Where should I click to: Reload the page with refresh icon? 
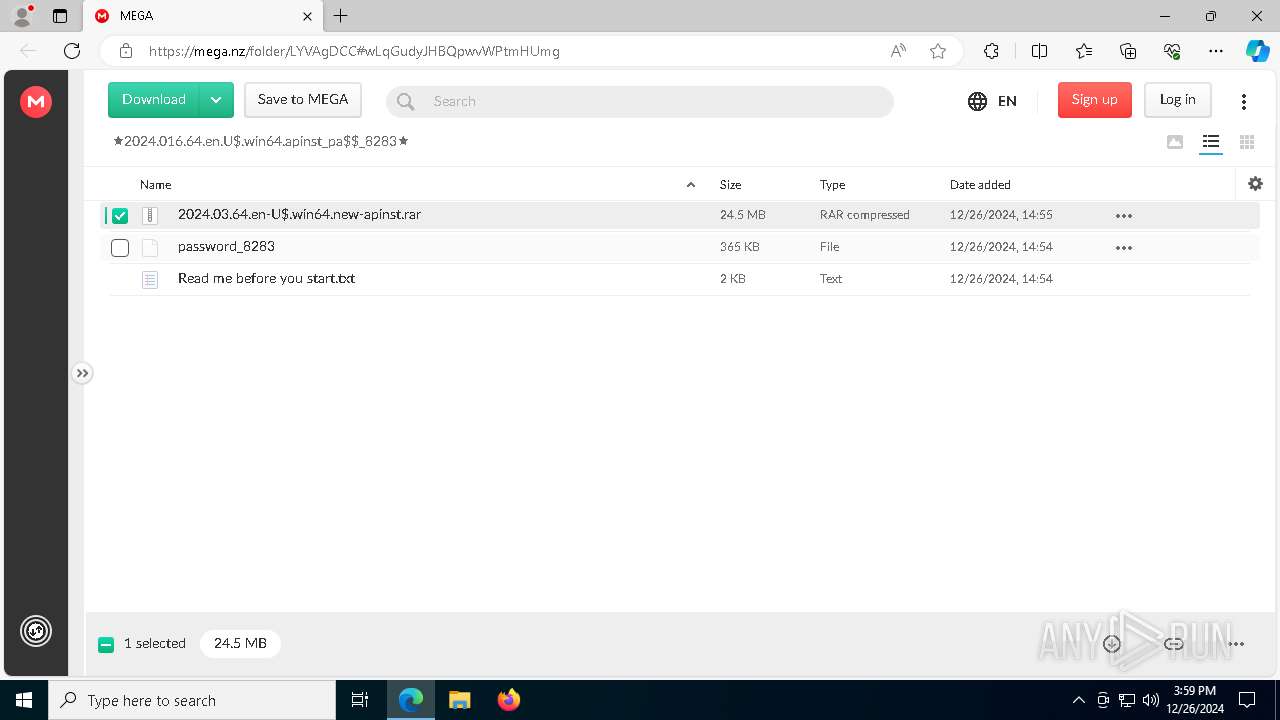coord(72,51)
